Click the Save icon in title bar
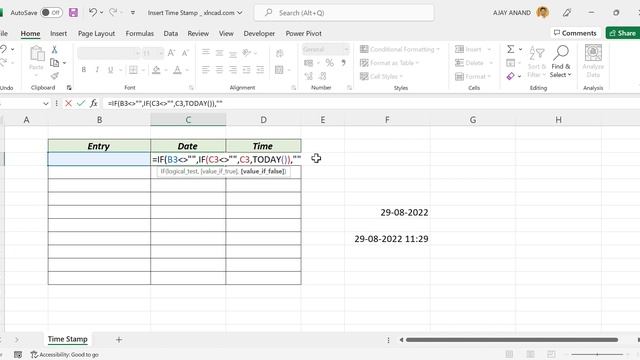The height and width of the screenshot is (360, 640). click(73, 13)
